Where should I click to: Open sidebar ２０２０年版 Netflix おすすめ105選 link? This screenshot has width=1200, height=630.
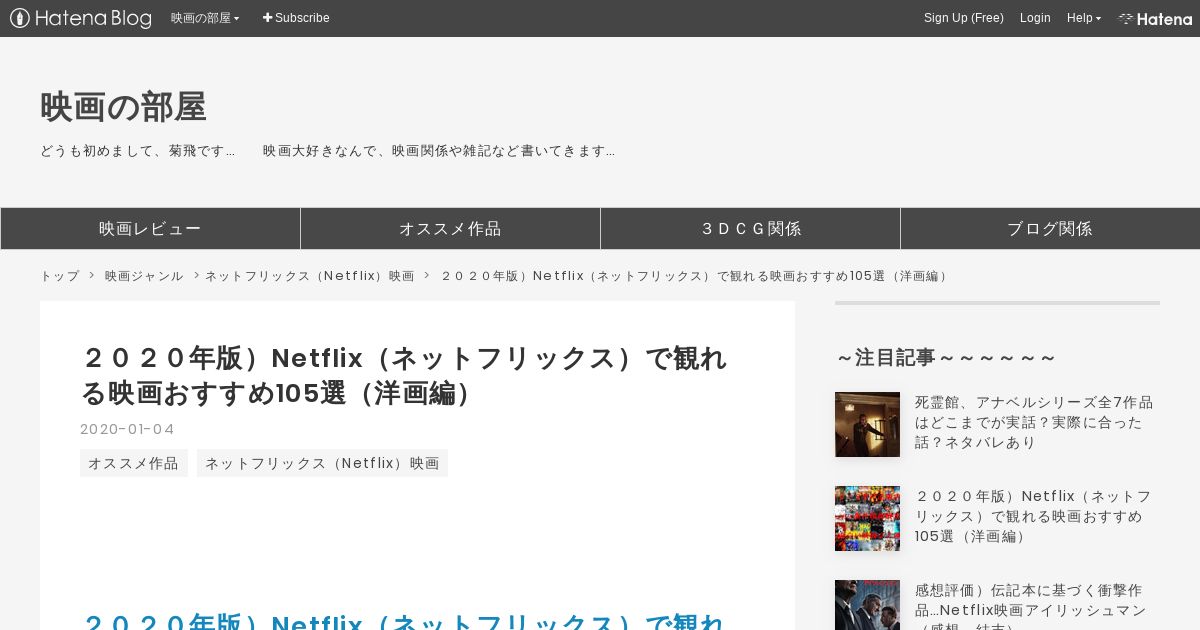pyautogui.click(x=1033, y=516)
